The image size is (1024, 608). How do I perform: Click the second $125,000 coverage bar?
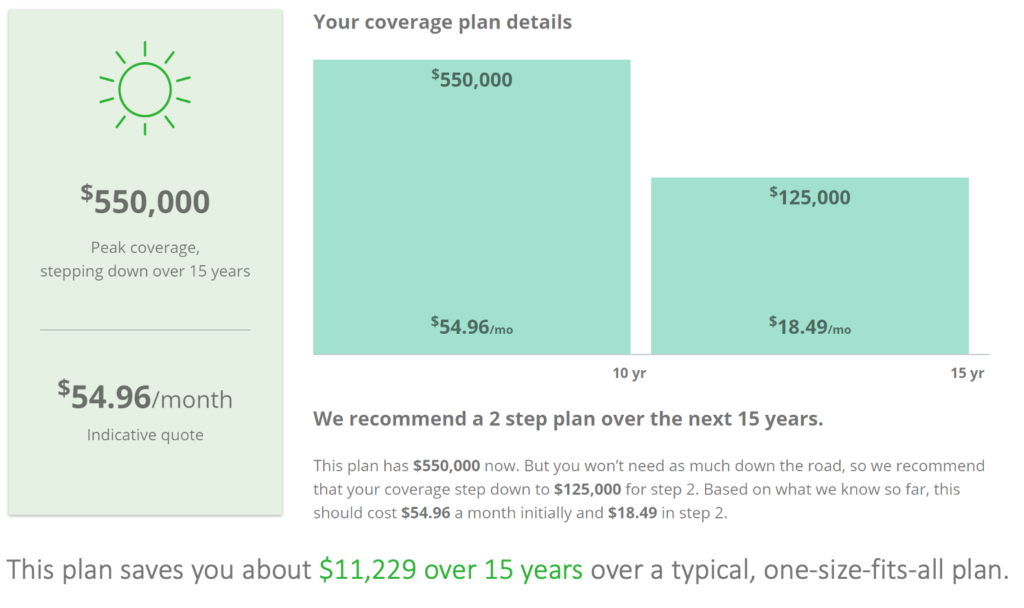[x=810, y=266]
